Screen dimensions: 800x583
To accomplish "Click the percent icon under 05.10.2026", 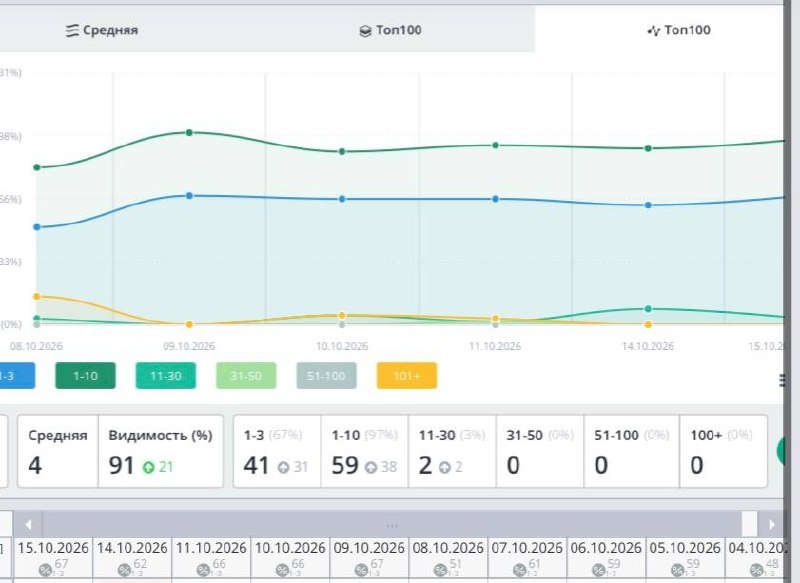I will click(678, 570).
